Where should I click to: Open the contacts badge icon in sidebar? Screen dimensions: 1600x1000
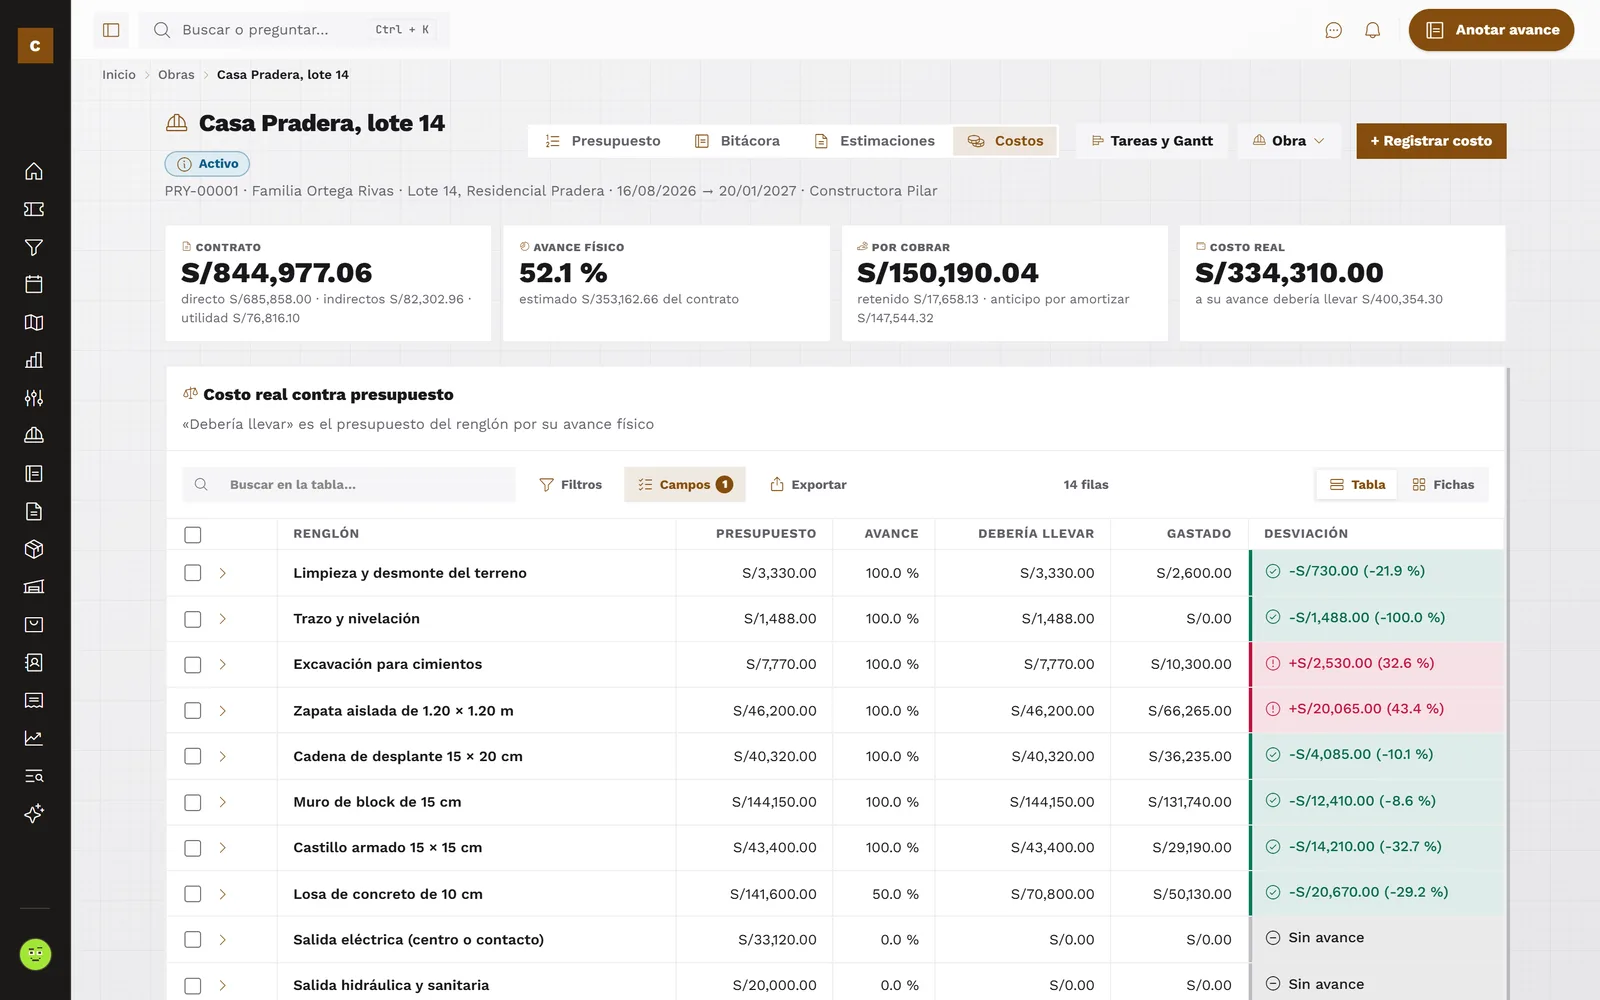(34, 662)
